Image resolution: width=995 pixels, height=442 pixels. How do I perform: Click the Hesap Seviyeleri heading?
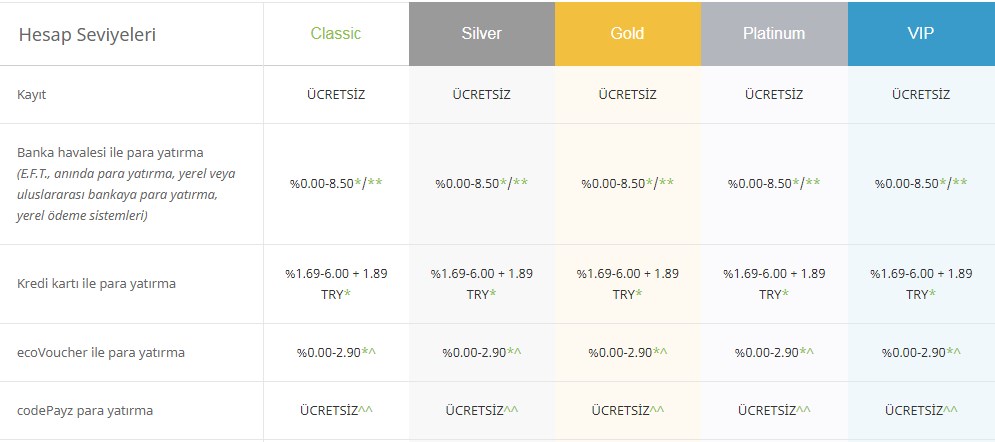point(87,35)
